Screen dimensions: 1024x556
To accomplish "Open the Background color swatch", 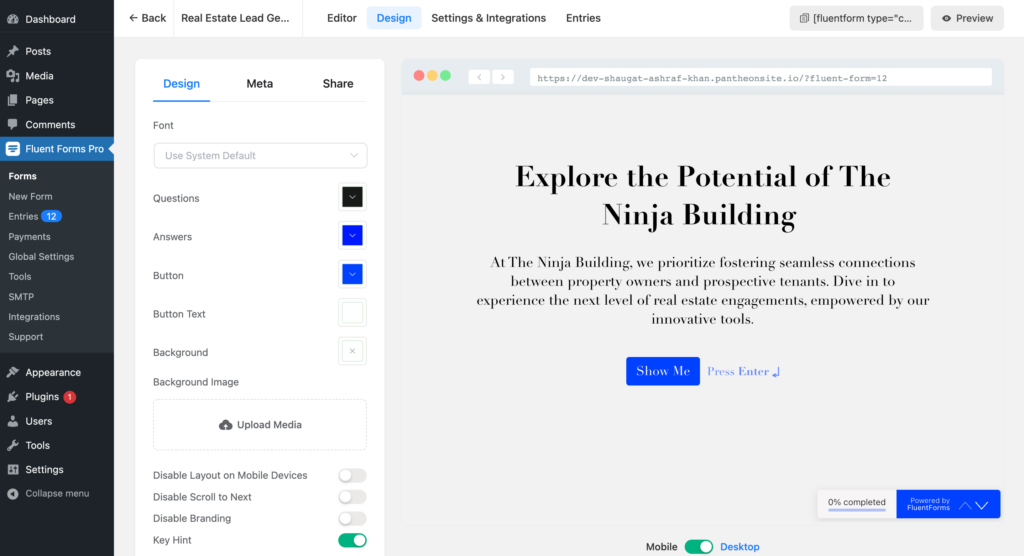I will 352,352.
